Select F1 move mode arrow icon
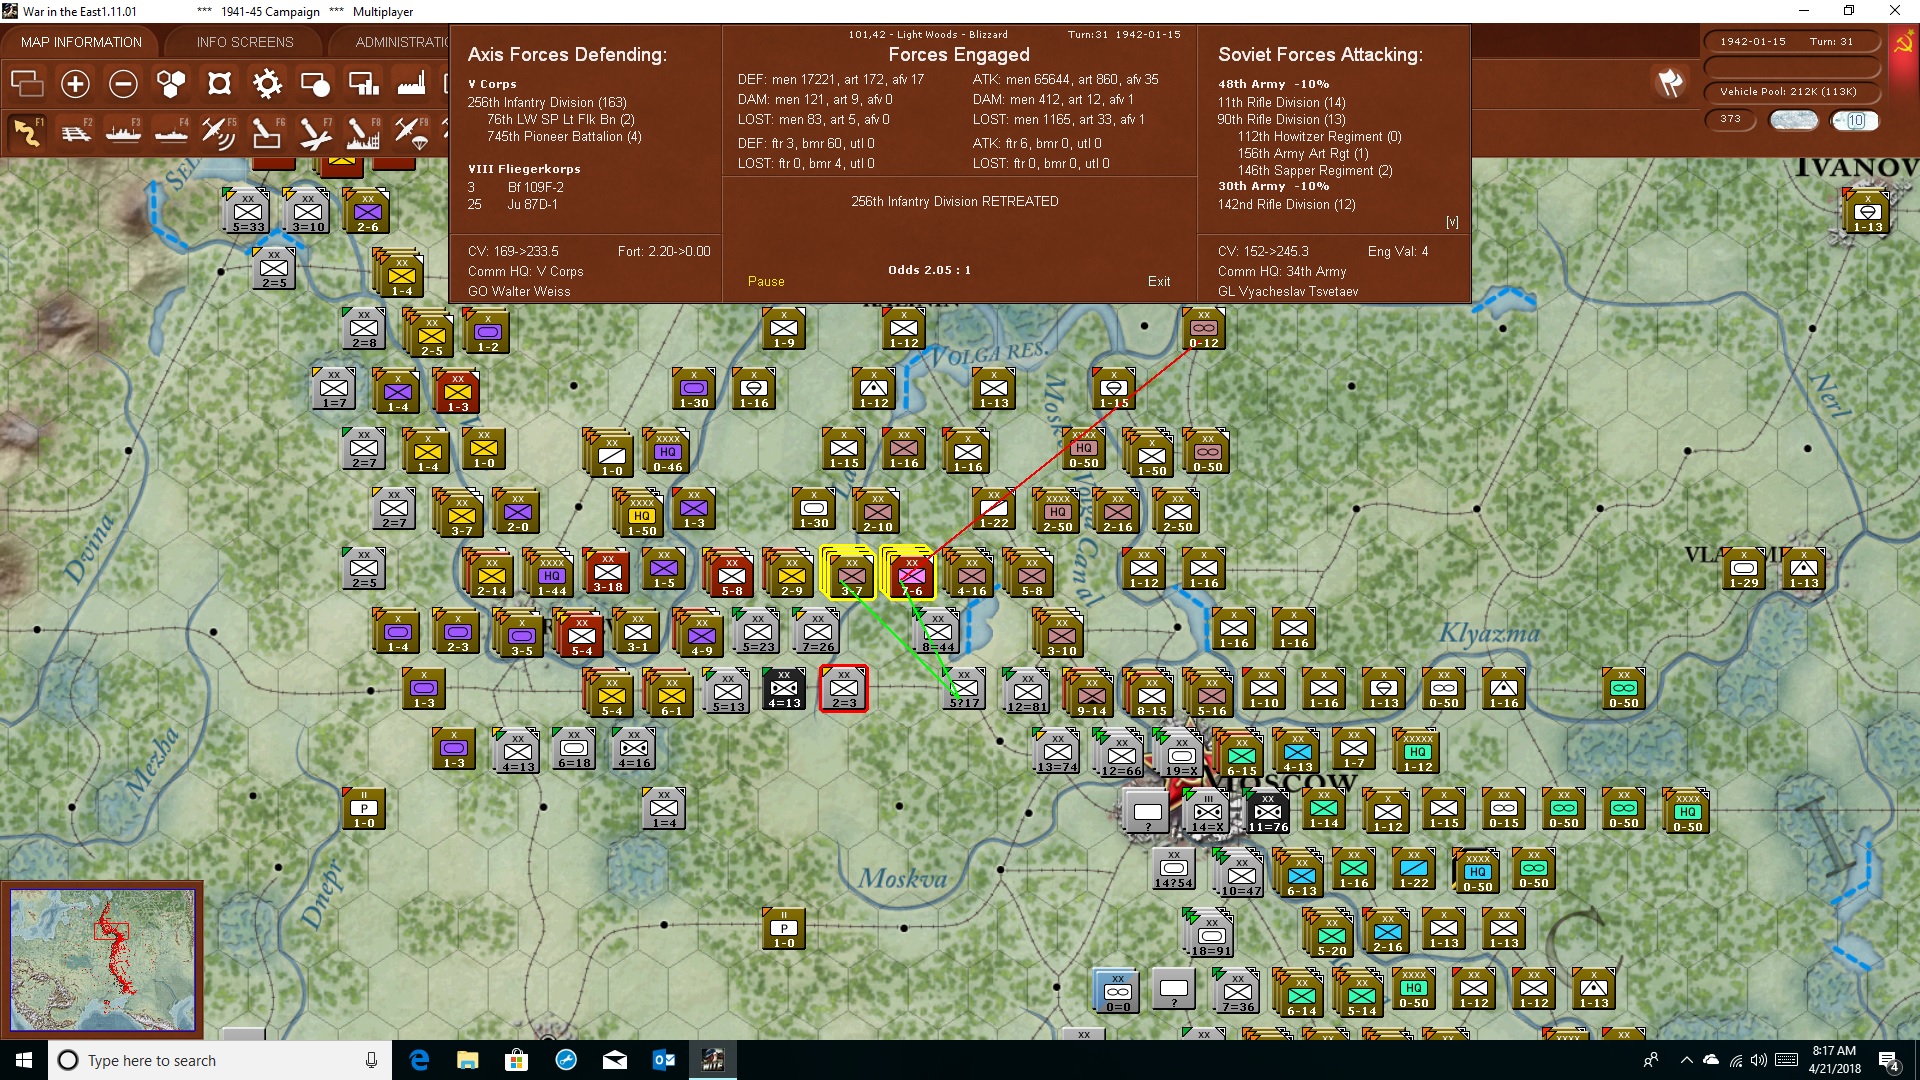1920x1080 pixels. [x=27, y=132]
